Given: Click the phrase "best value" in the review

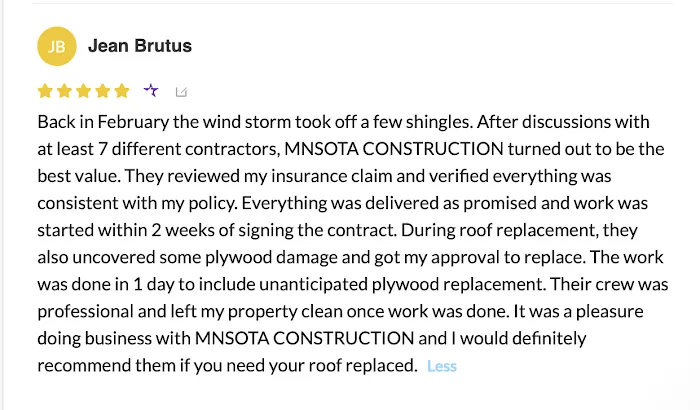Looking at the screenshot, I should pyautogui.click(x=76, y=178).
